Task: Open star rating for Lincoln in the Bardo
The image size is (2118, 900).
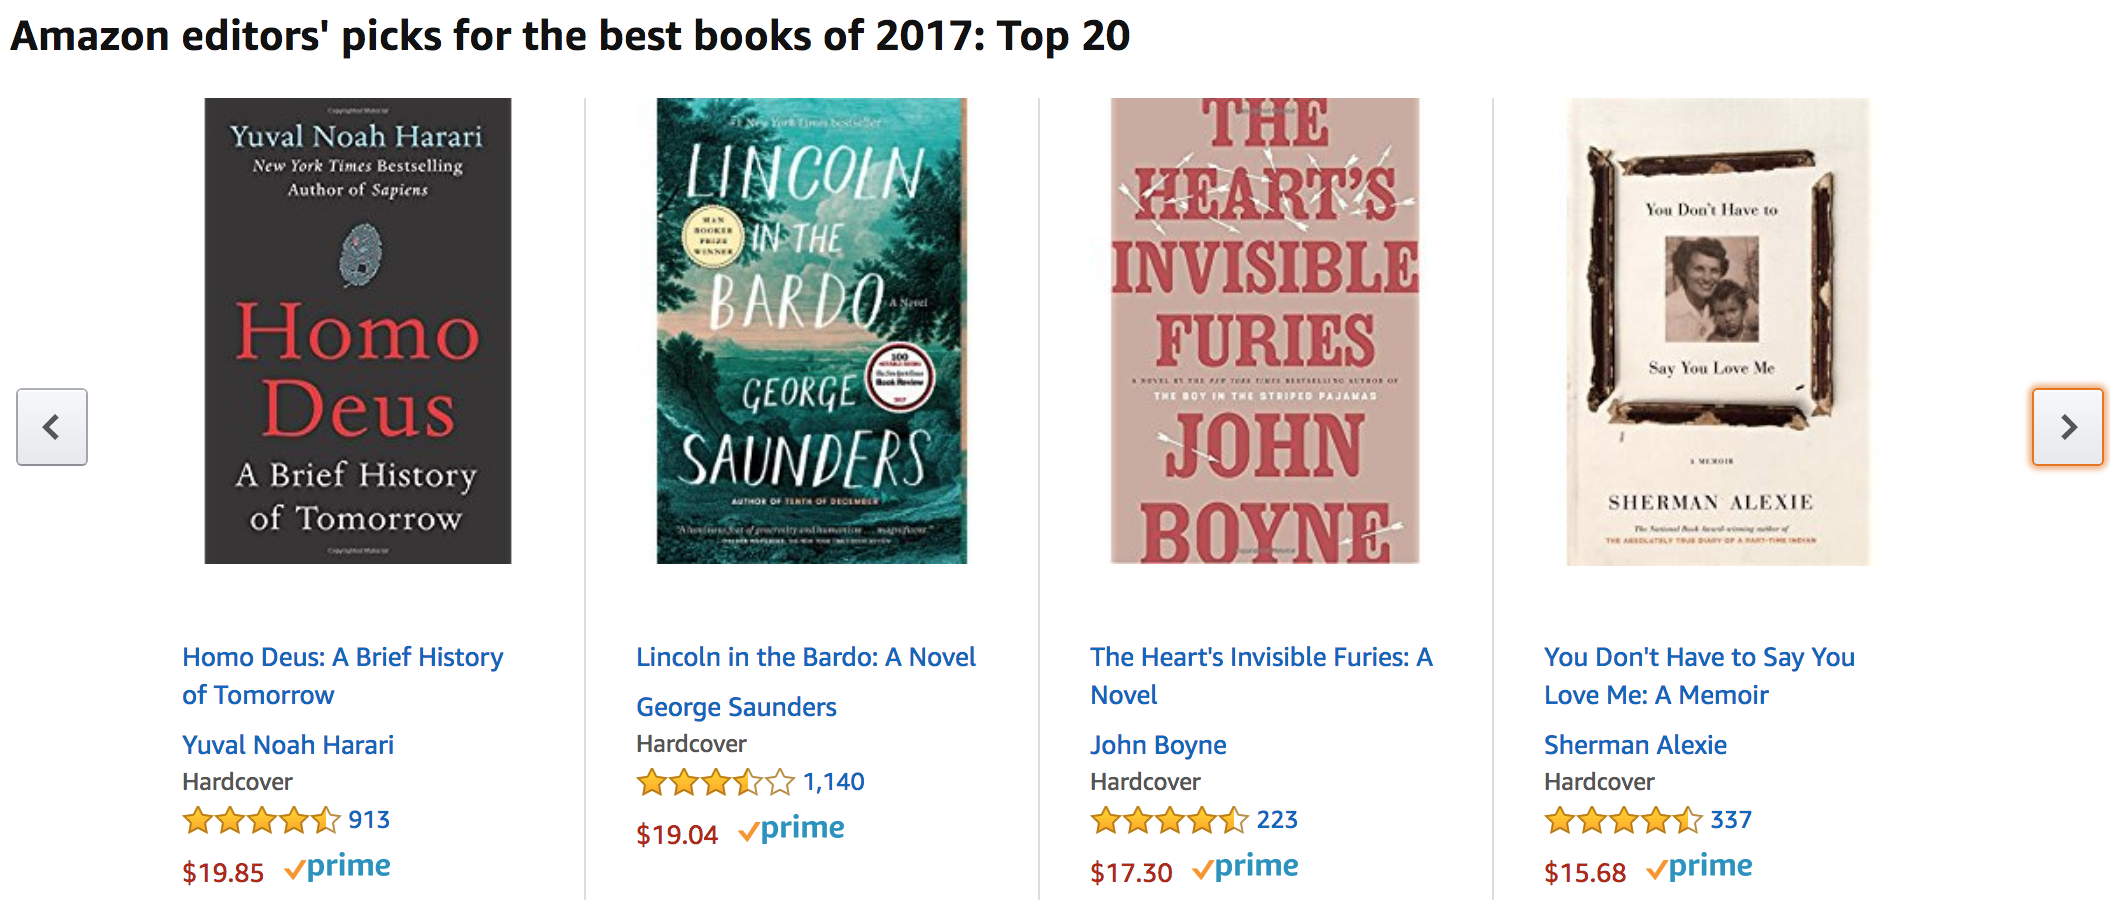Action: 716,782
